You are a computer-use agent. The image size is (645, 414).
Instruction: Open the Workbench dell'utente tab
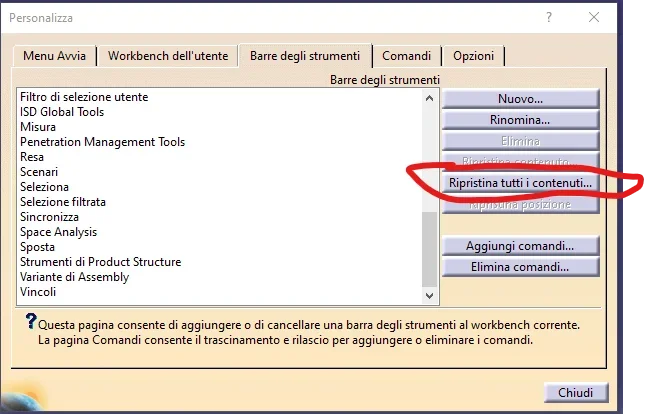pyautogui.click(x=169, y=56)
